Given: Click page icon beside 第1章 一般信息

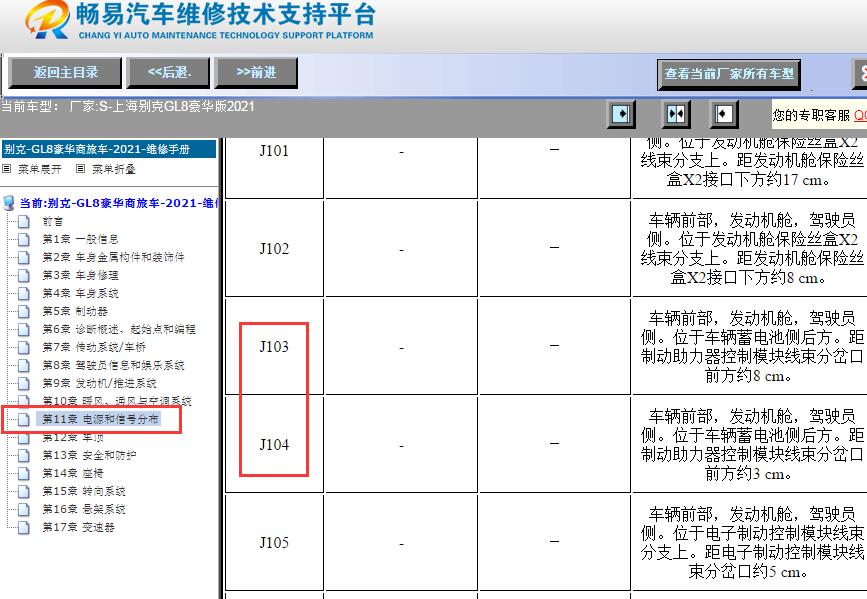Looking at the screenshot, I should point(24,239).
